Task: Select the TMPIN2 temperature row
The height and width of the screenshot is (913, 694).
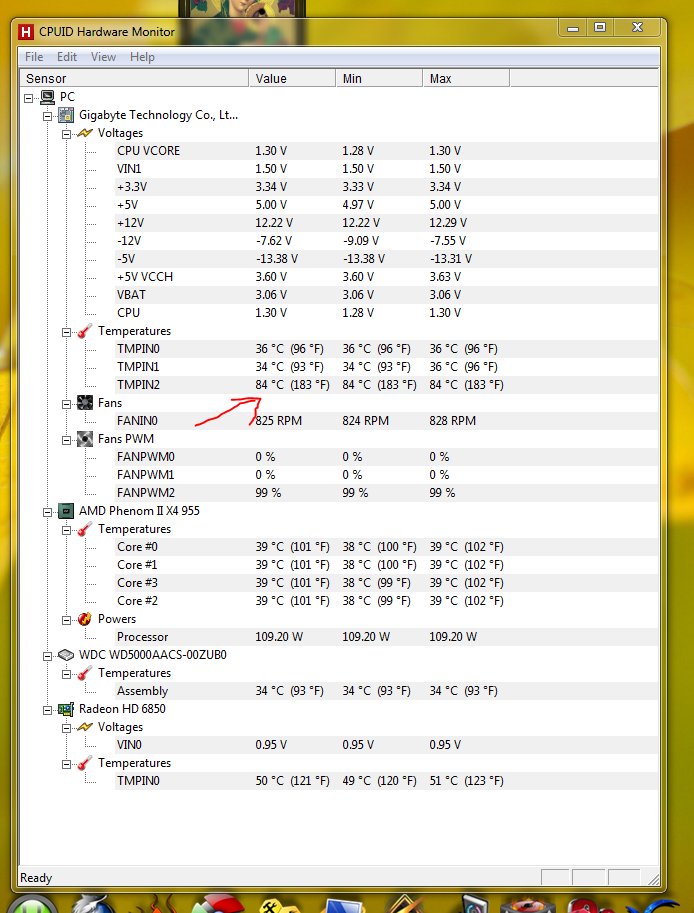Action: 387,385
